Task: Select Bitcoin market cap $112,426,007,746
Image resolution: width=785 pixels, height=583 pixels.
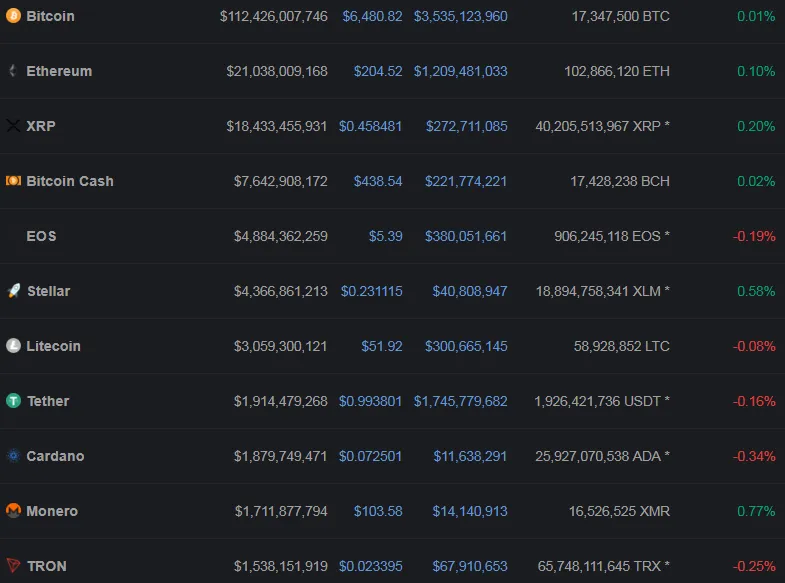Action: click(x=274, y=16)
